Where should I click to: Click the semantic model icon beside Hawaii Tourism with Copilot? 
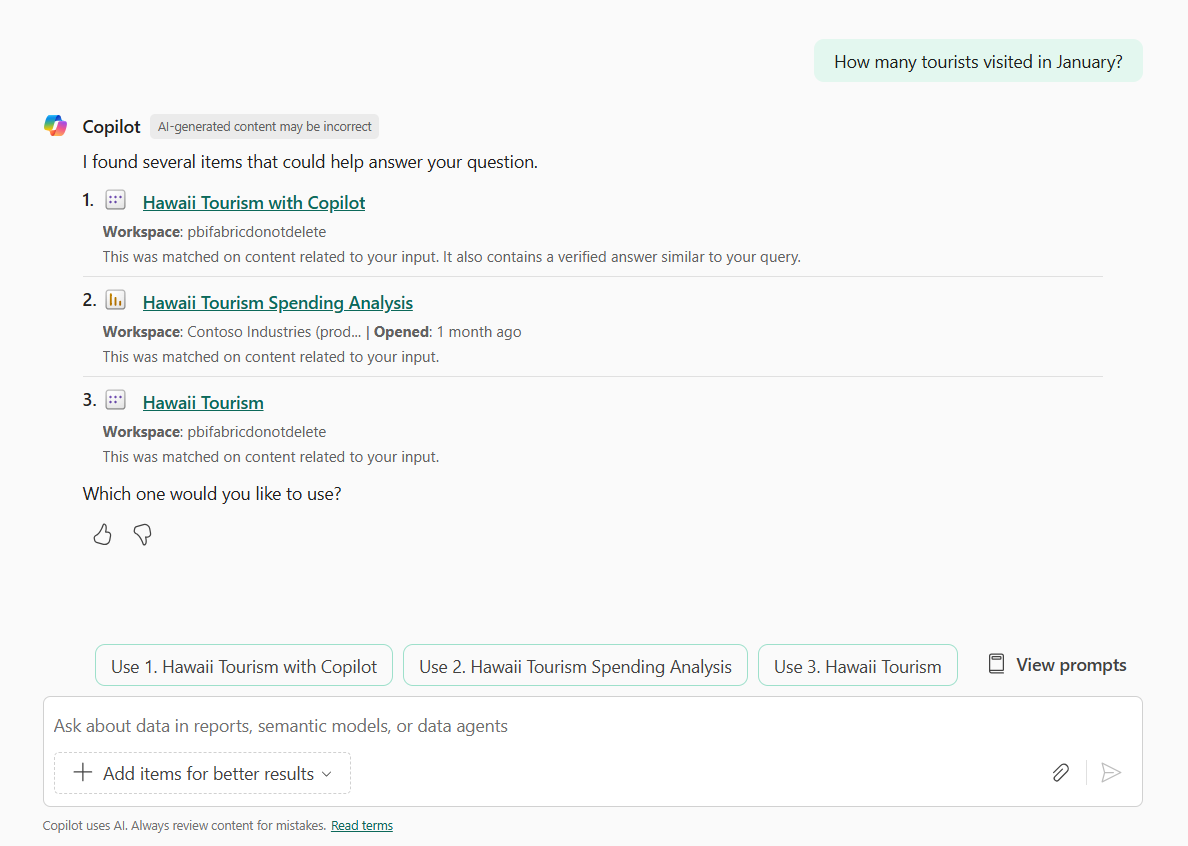[x=115, y=200]
